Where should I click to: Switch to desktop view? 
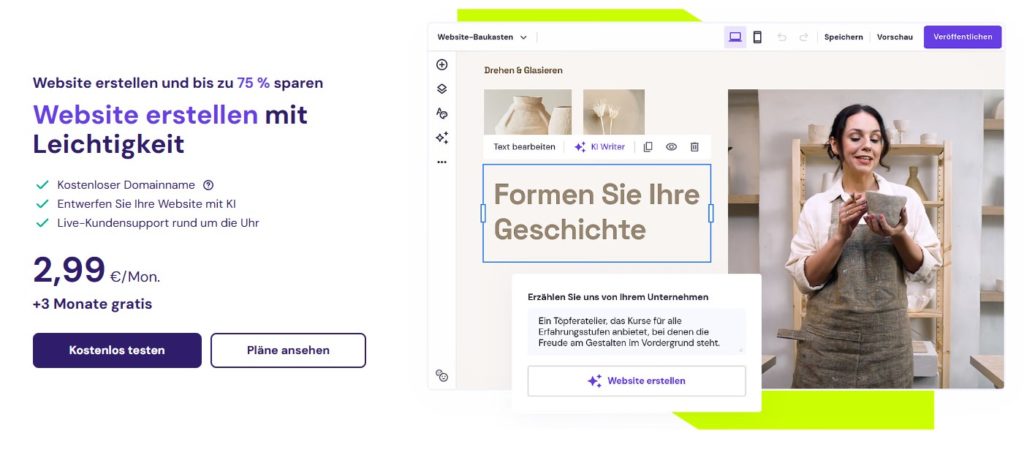tap(735, 37)
